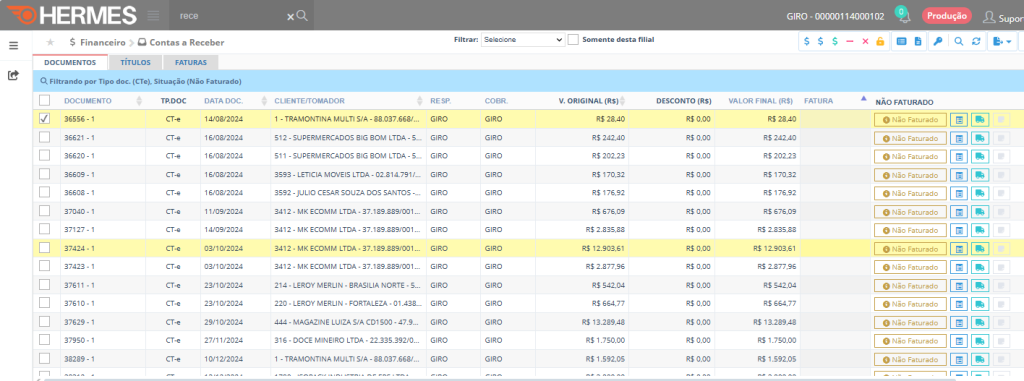Viewport: 1024px width, 381px height.
Task: Click the Produção environment badge
Action: click(x=947, y=16)
